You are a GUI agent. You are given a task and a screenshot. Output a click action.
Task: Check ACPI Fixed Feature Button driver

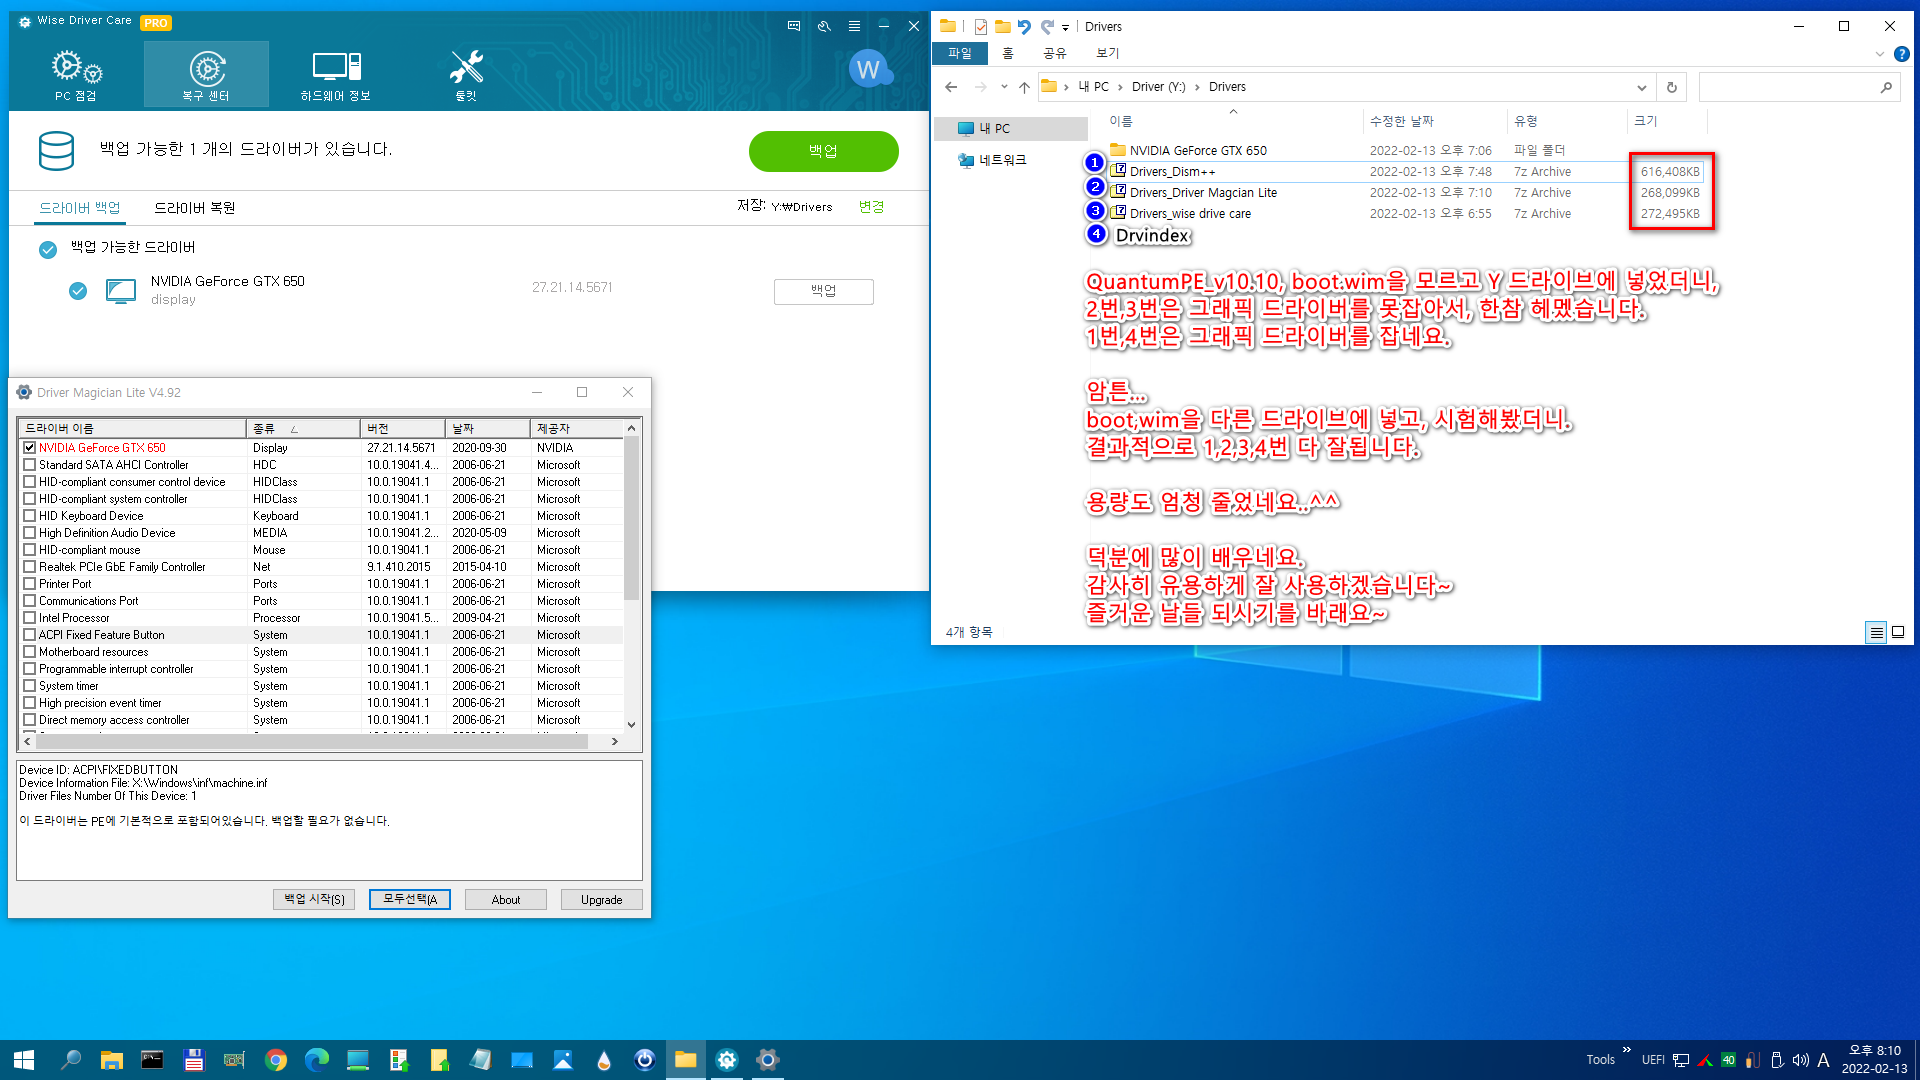coord(30,635)
